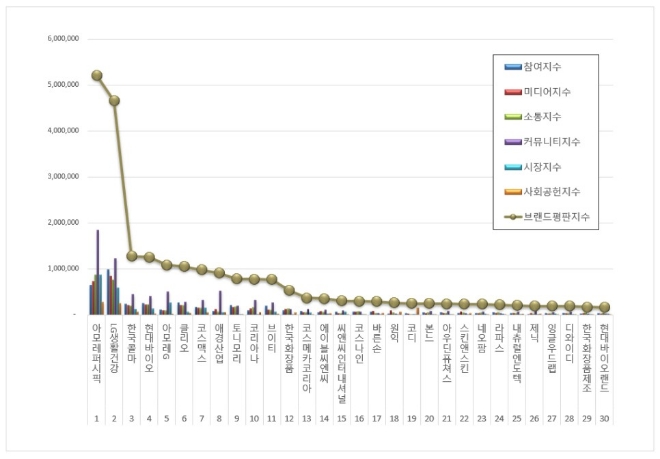Click the 참여지수 blue legend swatch

point(511,67)
